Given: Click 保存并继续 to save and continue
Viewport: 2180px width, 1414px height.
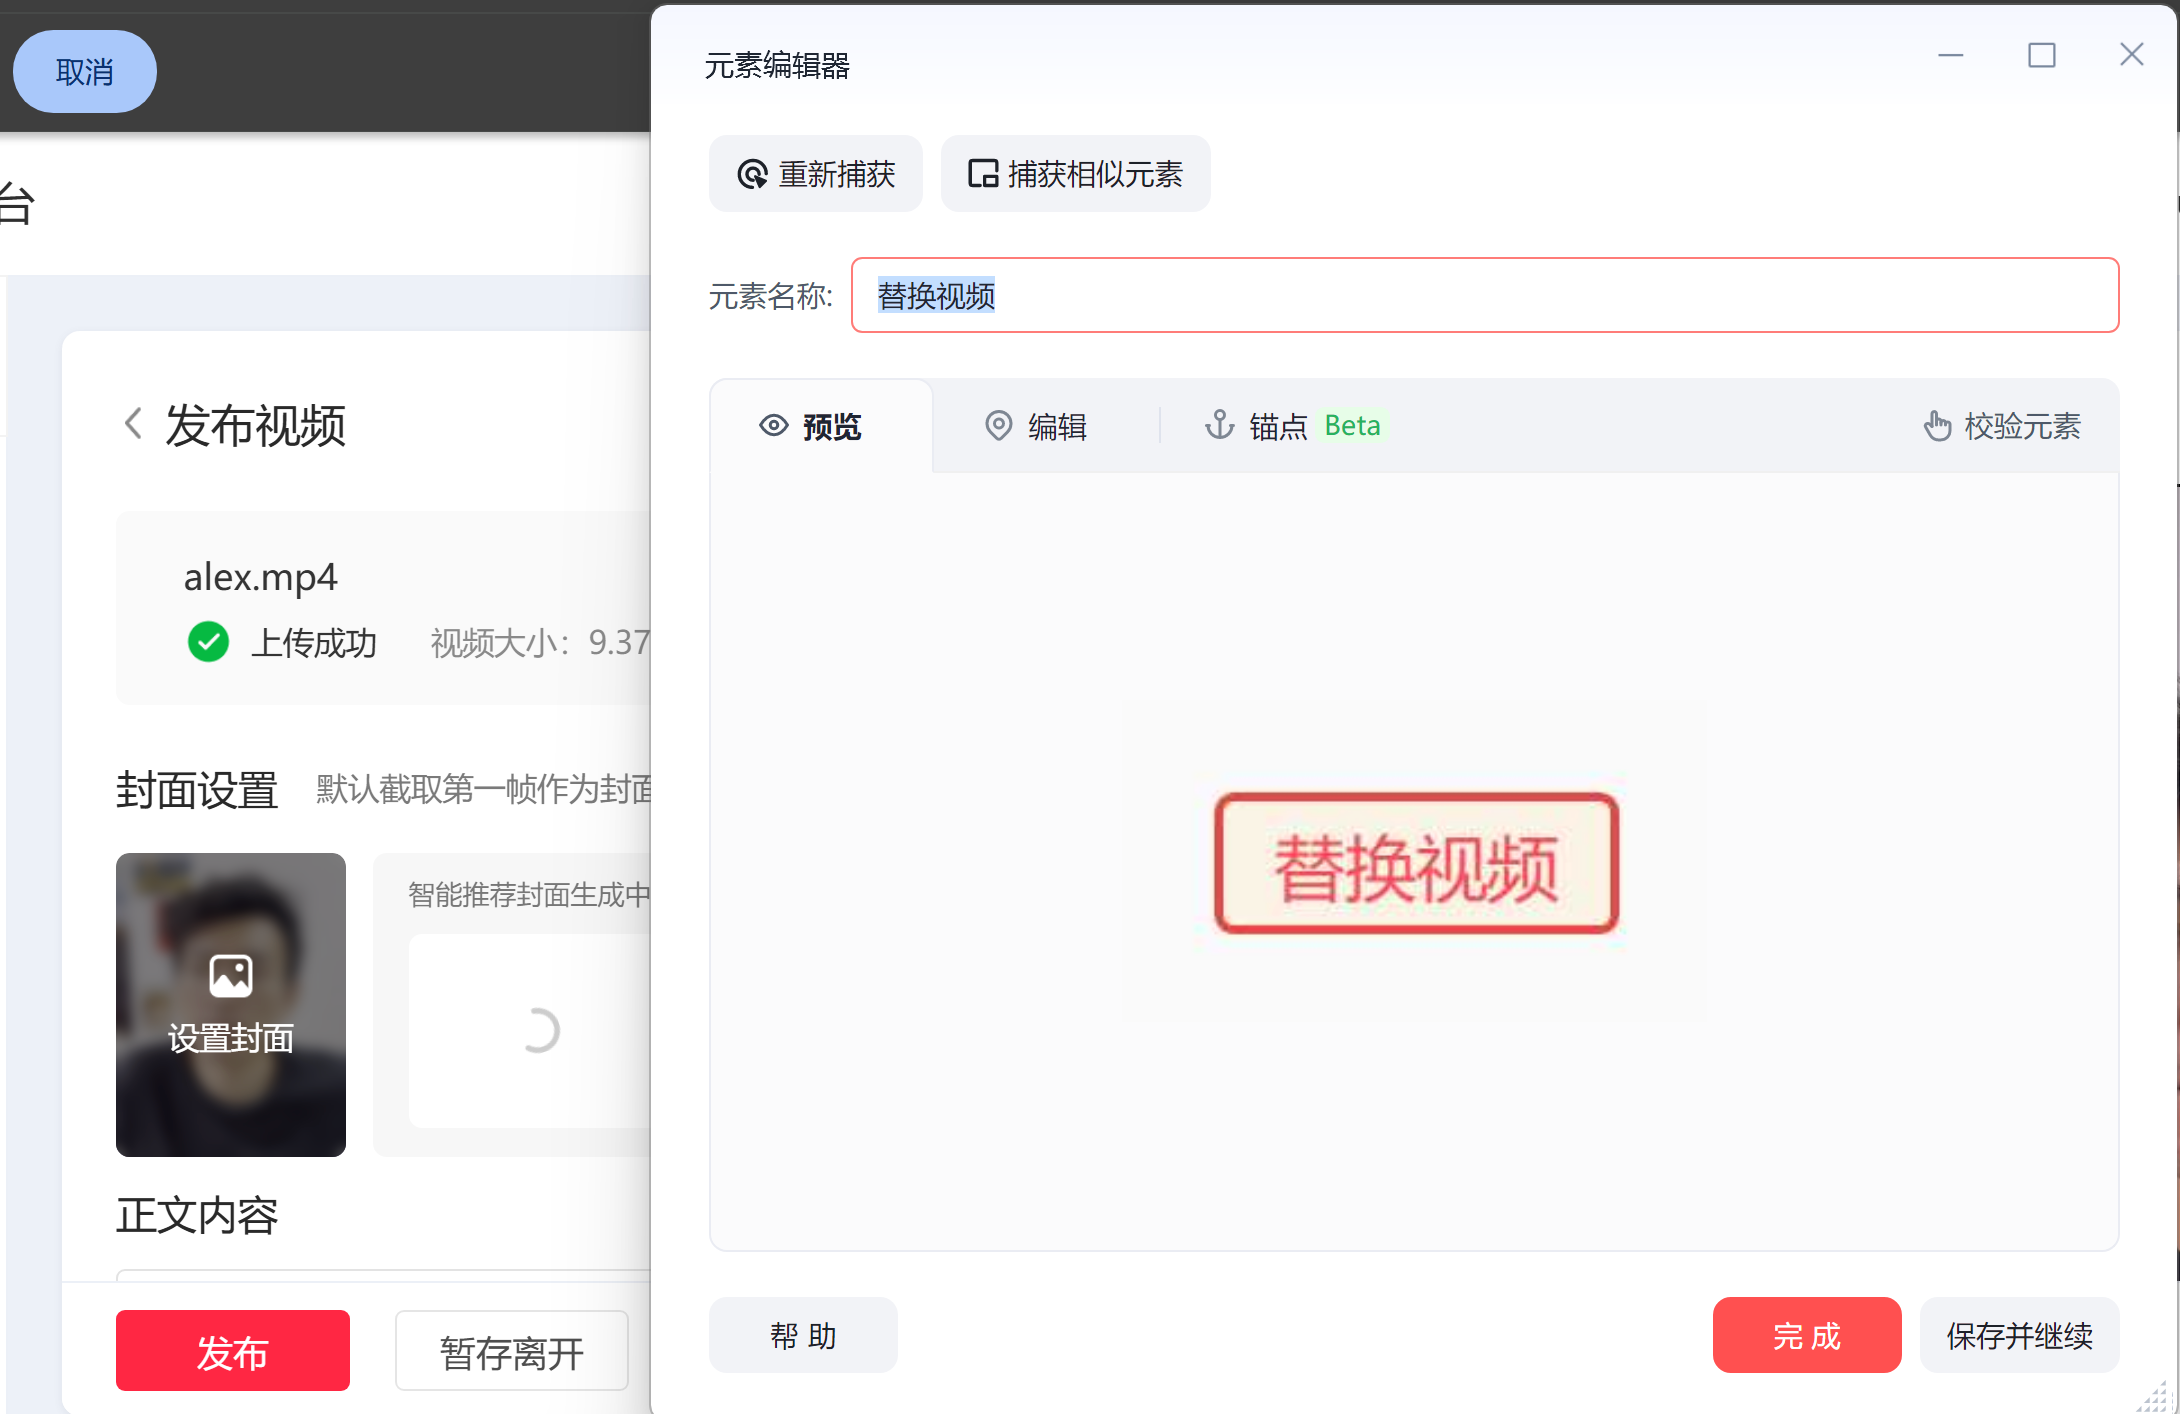Looking at the screenshot, I should [x=2020, y=1335].
